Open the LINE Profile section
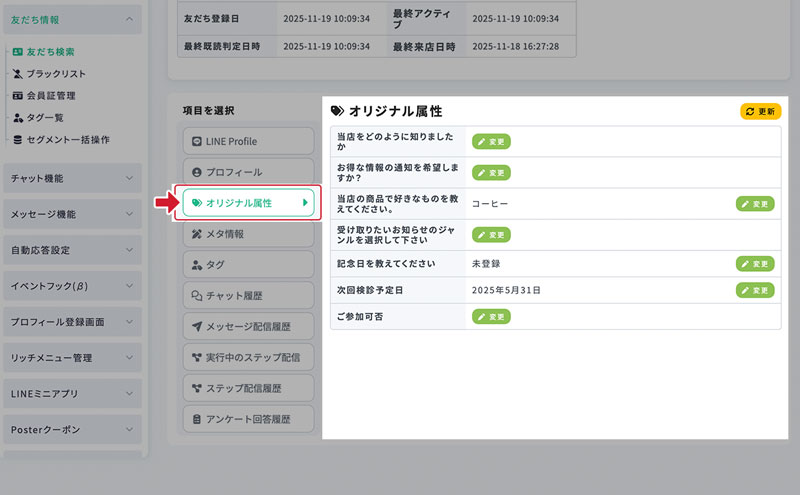Image resolution: width=800 pixels, height=495 pixels. point(248,141)
